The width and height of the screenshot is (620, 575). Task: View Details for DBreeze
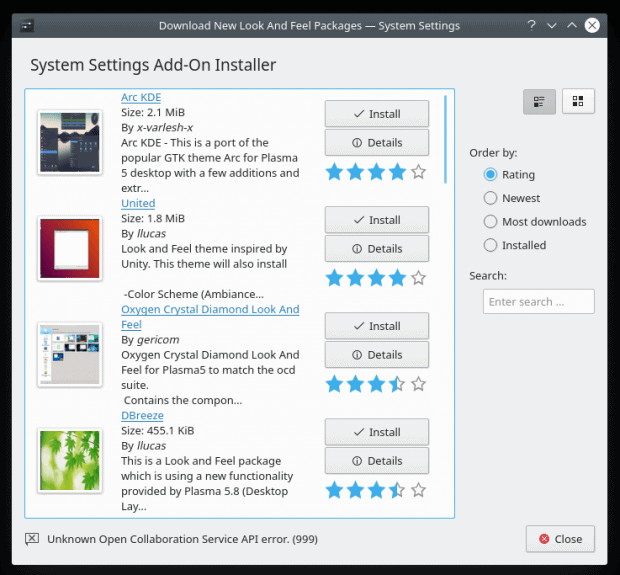point(377,461)
